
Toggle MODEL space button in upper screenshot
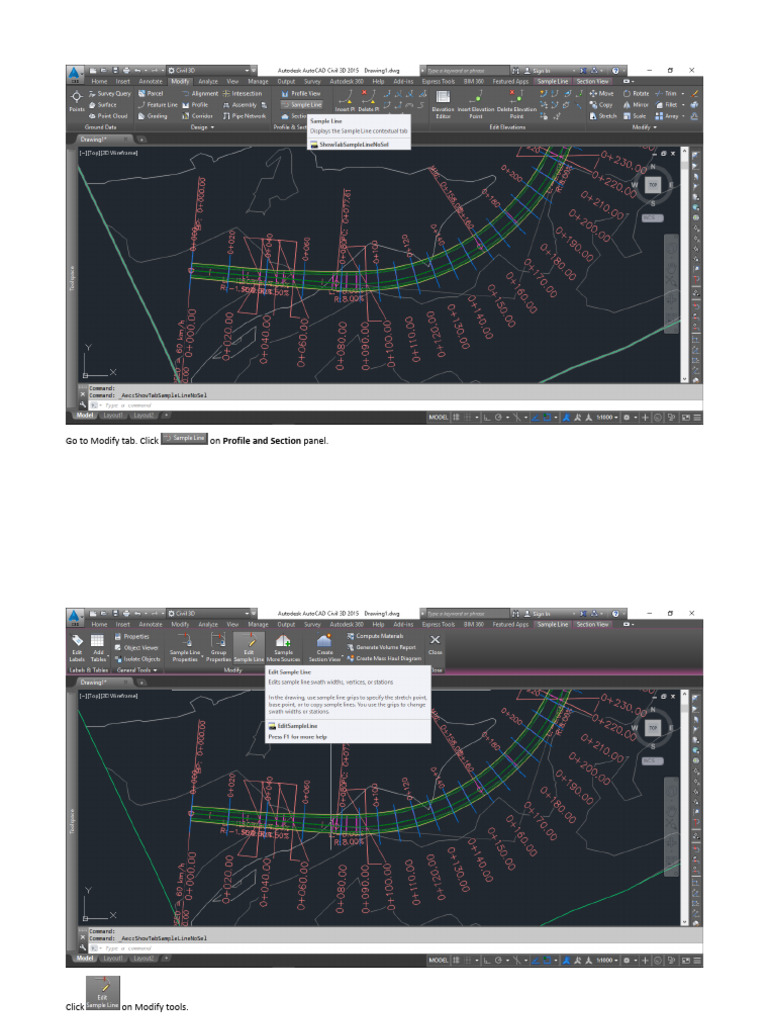438,417
